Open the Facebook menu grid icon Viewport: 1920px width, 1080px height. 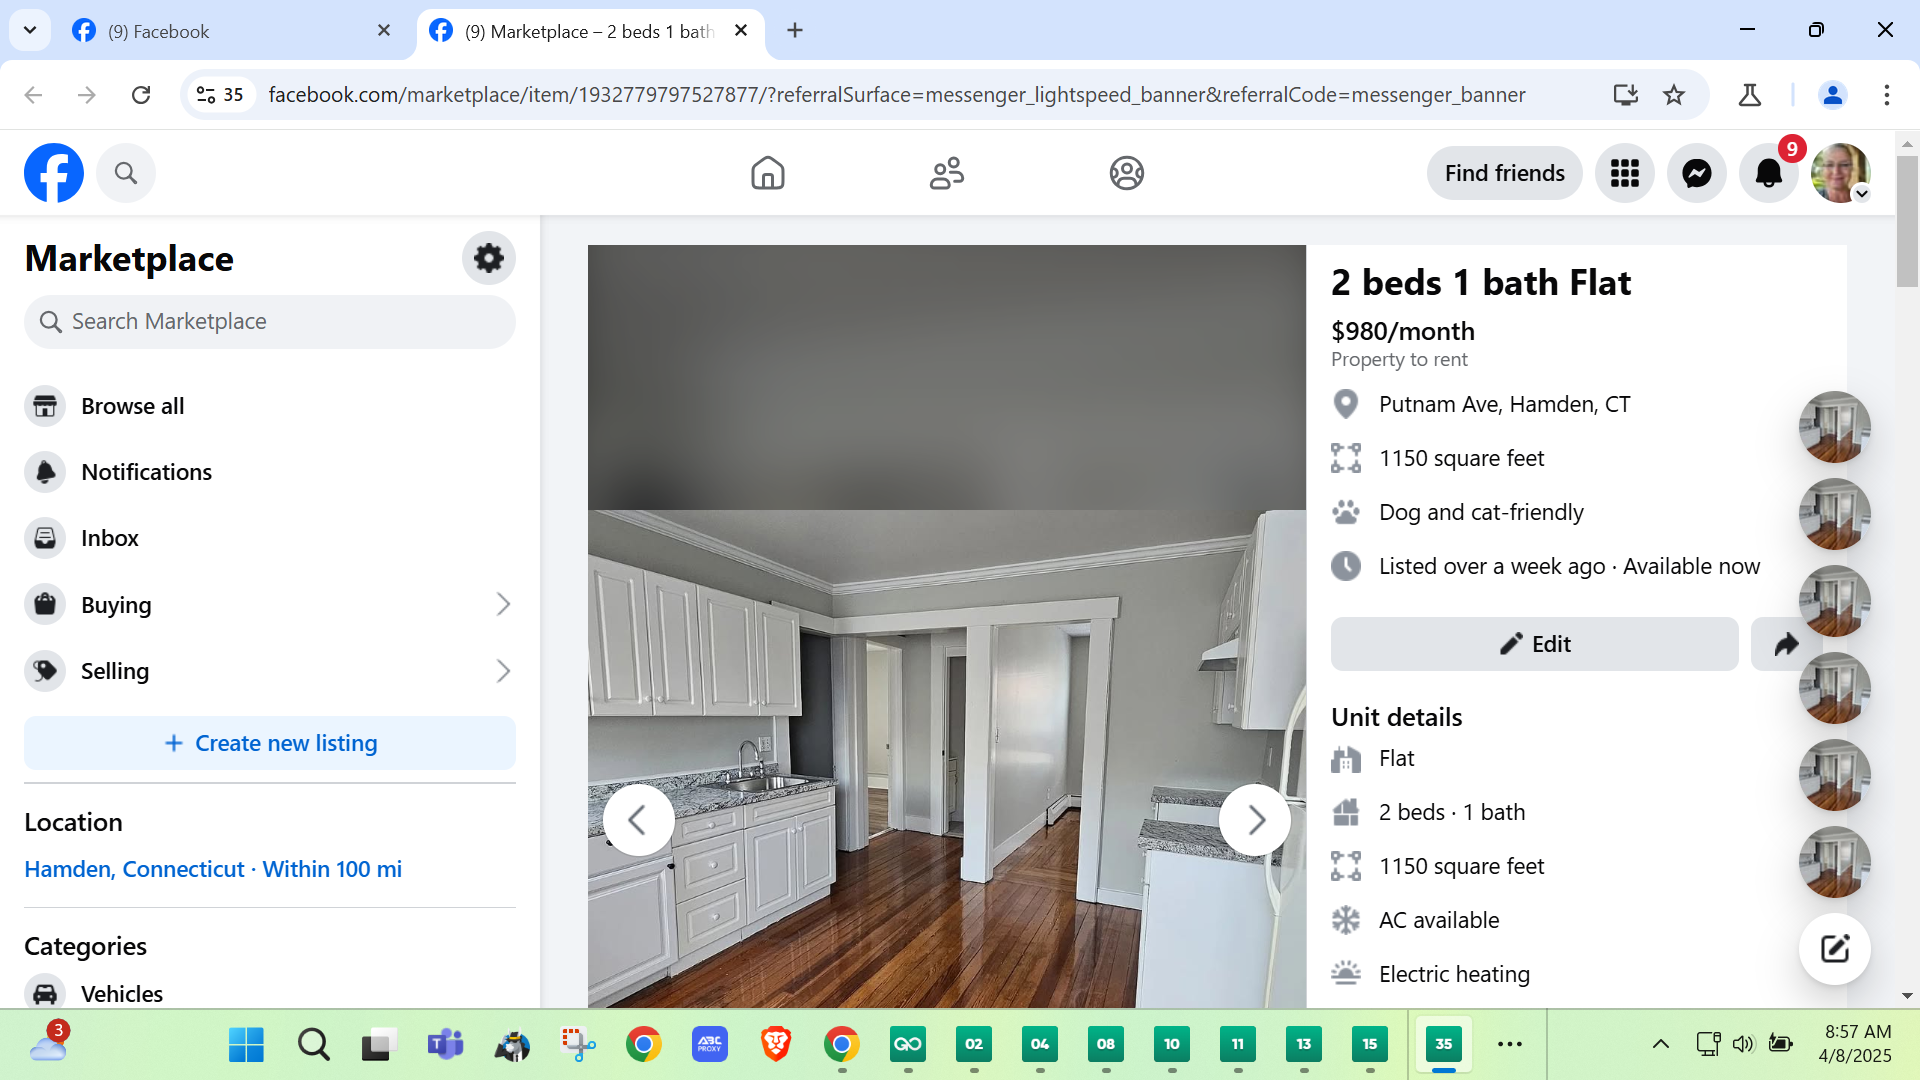point(1624,173)
